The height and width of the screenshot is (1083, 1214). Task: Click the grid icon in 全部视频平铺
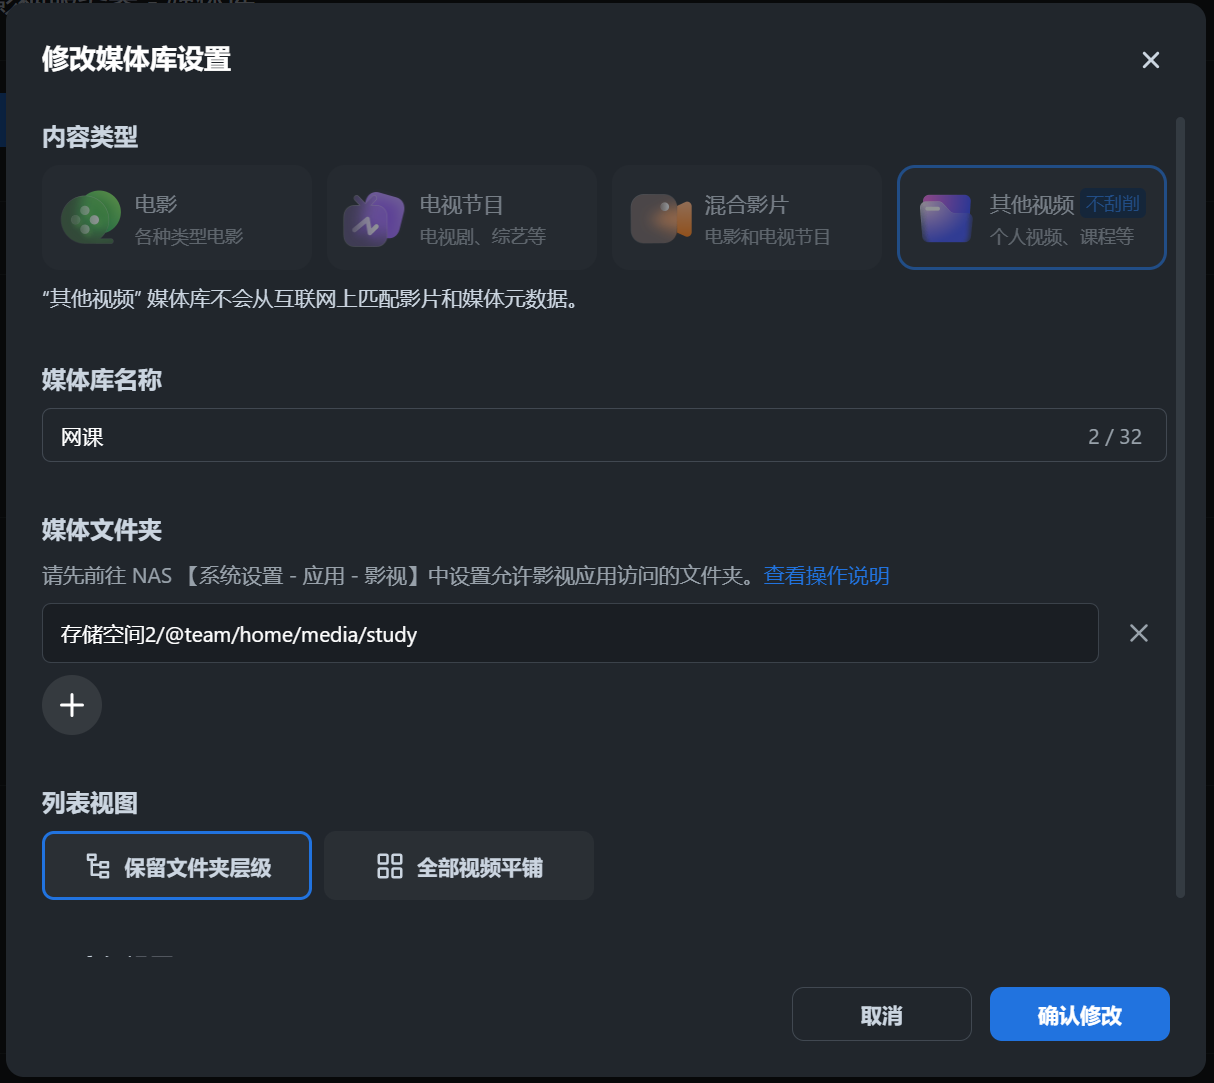point(389,866)
